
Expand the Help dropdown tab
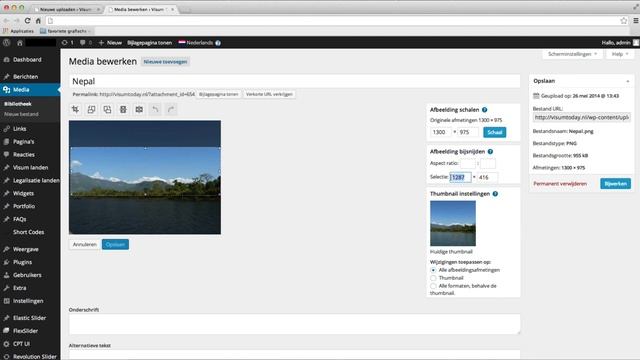tap(620, 54)
